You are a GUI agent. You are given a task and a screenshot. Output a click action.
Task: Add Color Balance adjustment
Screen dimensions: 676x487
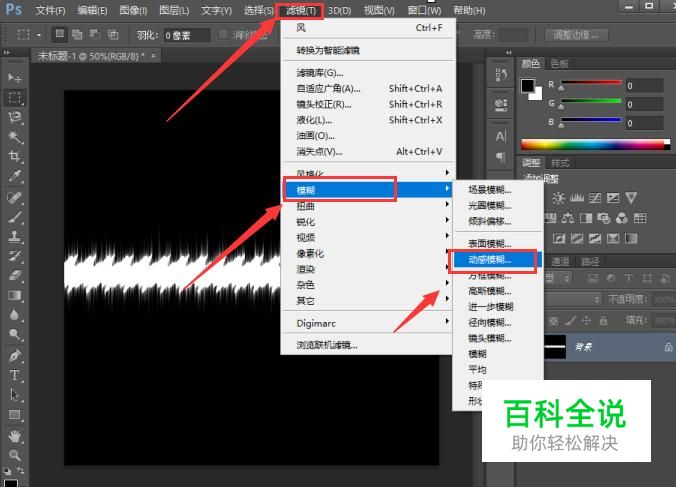(x=567, y=218)
